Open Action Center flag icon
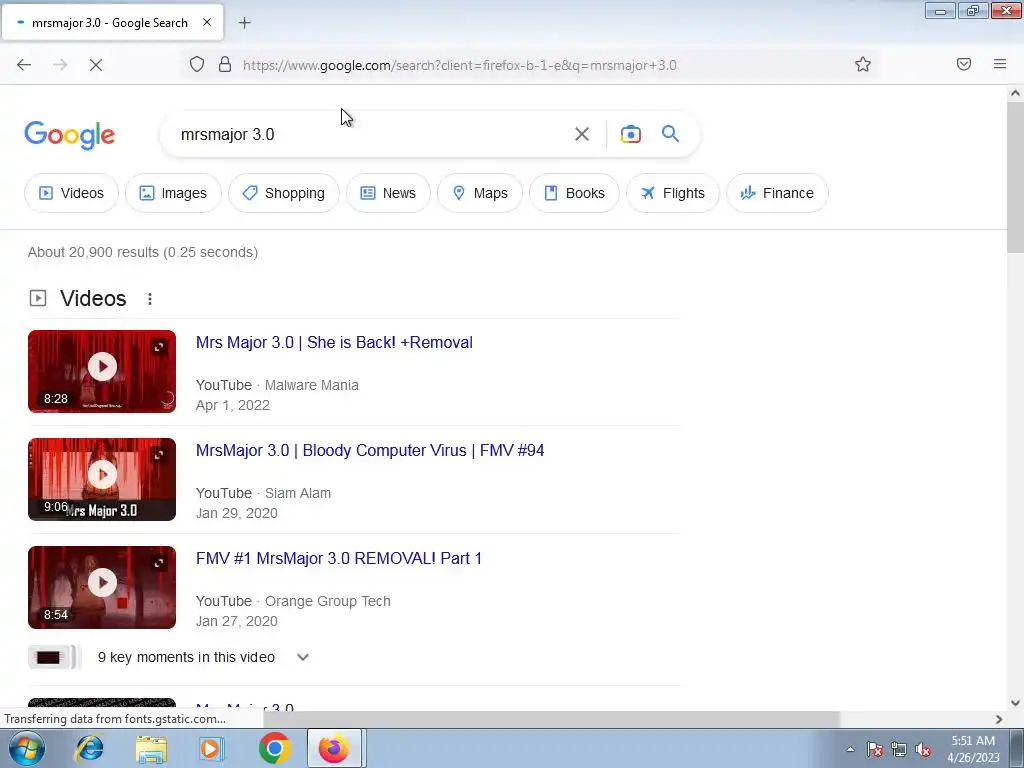The width and height of the screenshot is (1024, 768). [x=875, y=749]
